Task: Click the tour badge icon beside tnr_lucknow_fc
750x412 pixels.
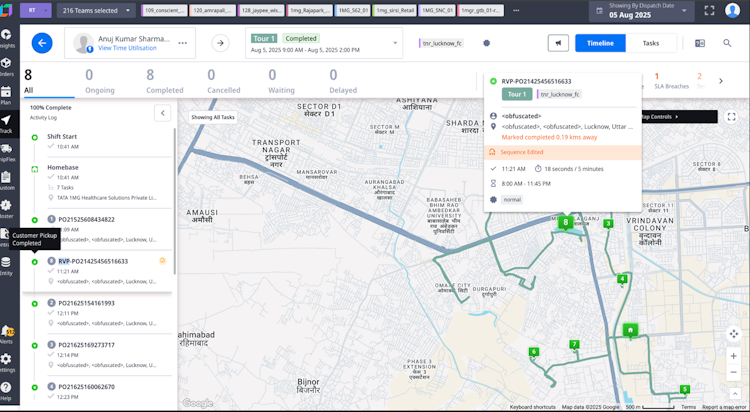Action: (486, 43)
